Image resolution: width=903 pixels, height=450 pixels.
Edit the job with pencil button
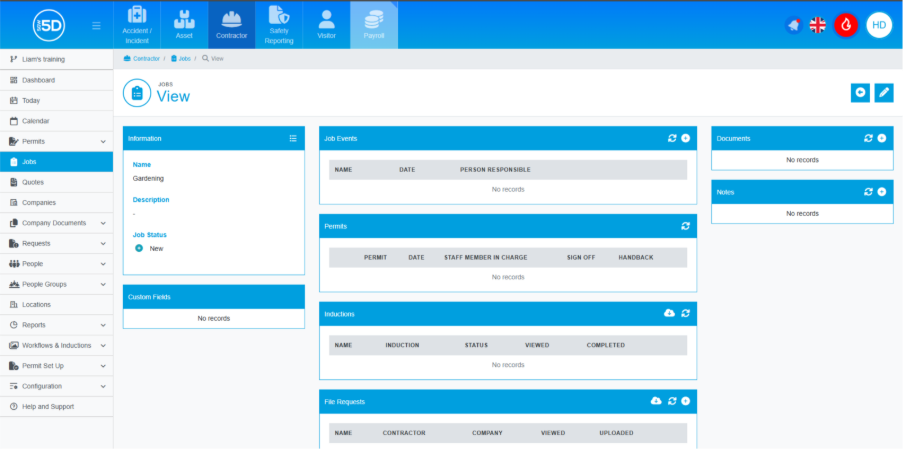884,93
